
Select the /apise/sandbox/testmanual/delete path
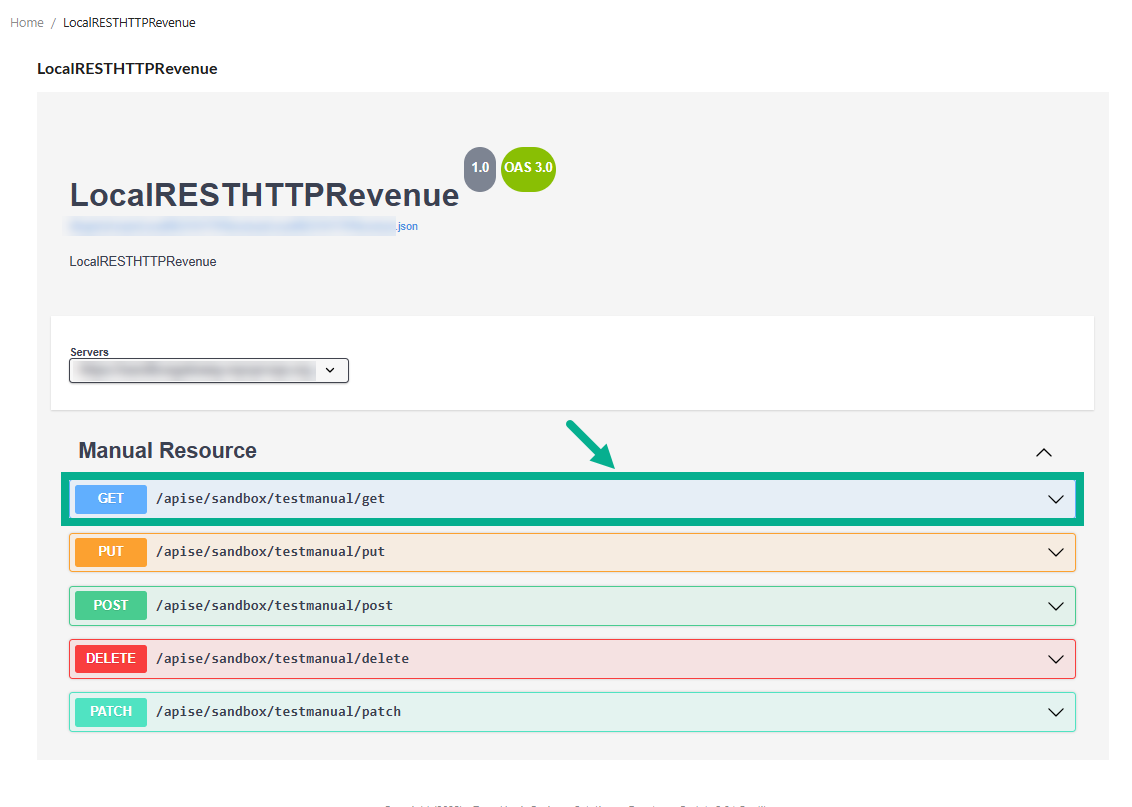coord(282,658)
